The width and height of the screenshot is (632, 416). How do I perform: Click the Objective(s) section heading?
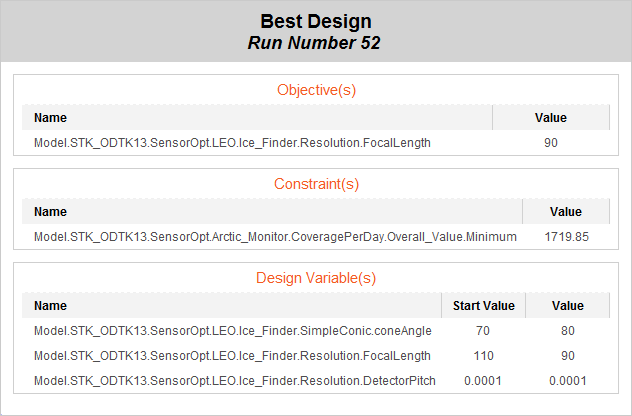click(316, 90)
